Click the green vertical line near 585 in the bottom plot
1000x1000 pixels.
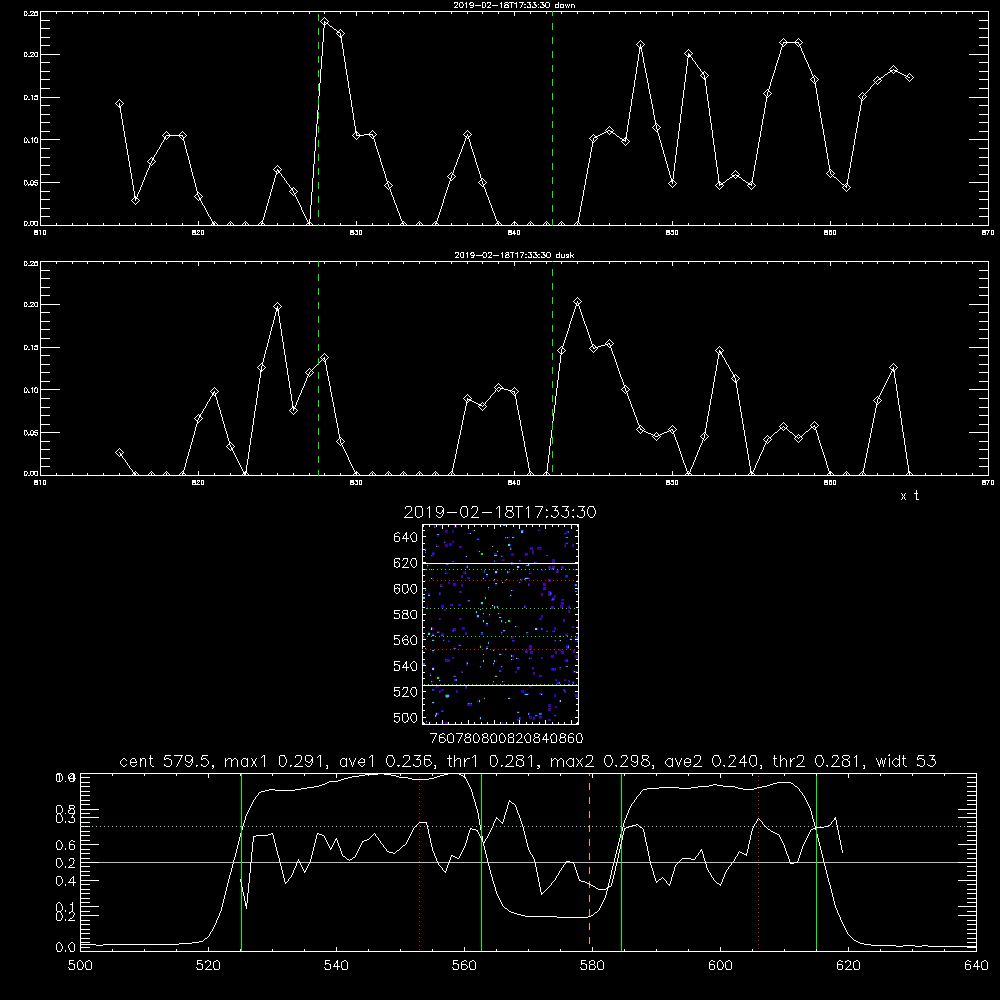(621, 861)
